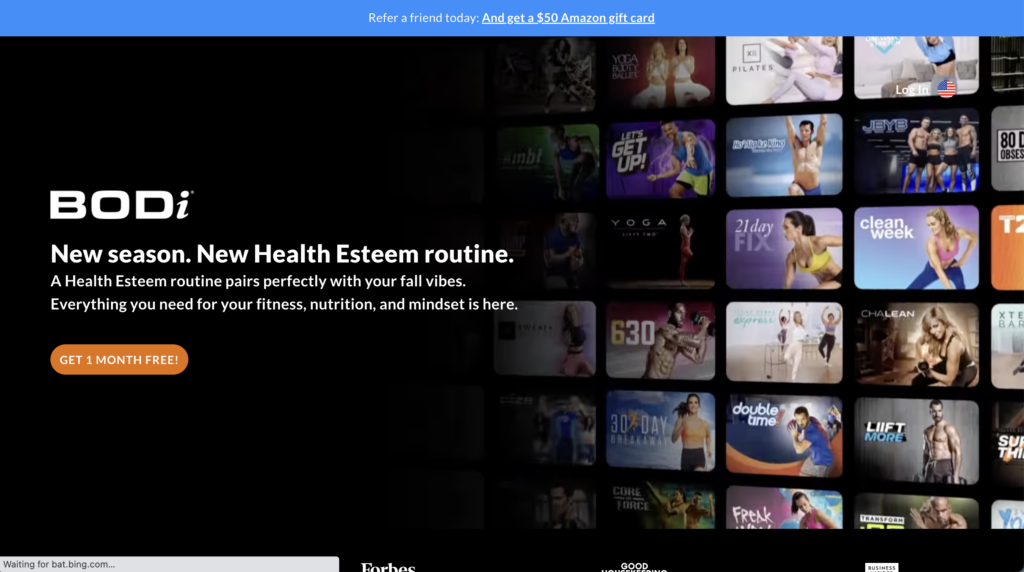Click the BODi logo
Image resolution: width=1024 pixels, height=572 pixels.
point(121,204)
